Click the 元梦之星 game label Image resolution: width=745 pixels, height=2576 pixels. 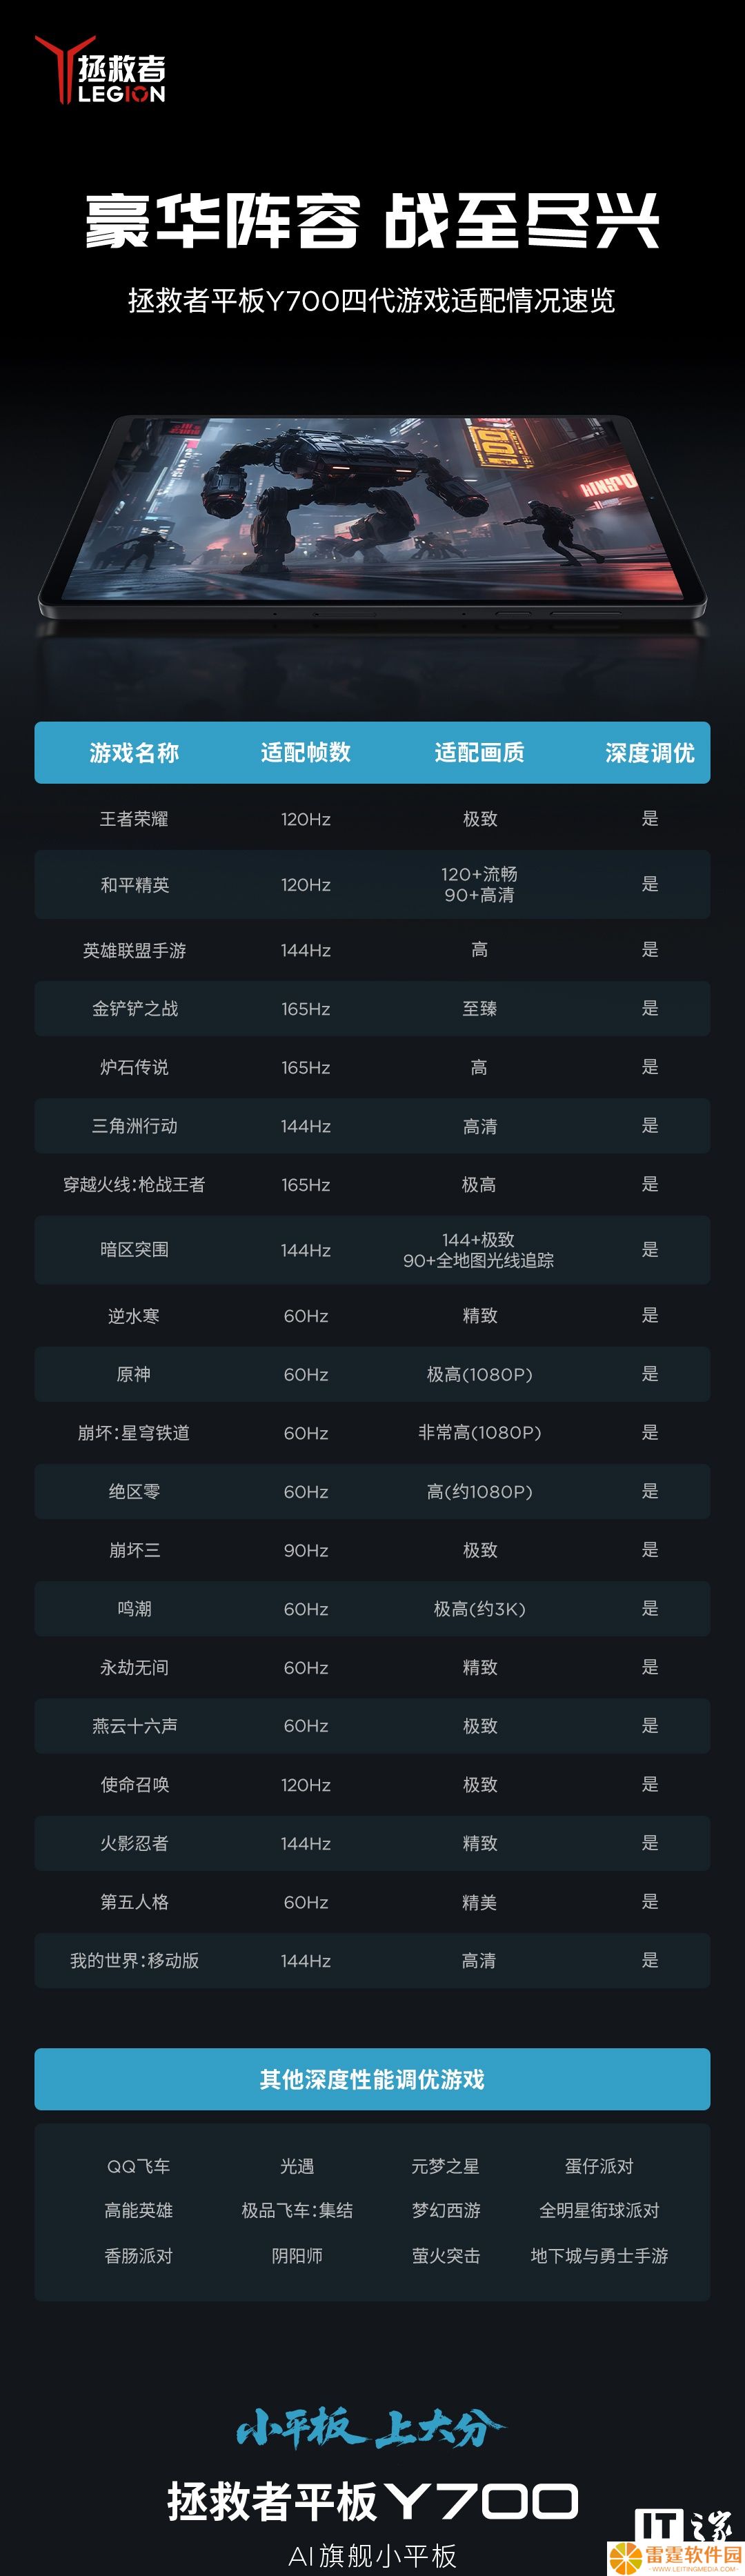pos(446,2166)
